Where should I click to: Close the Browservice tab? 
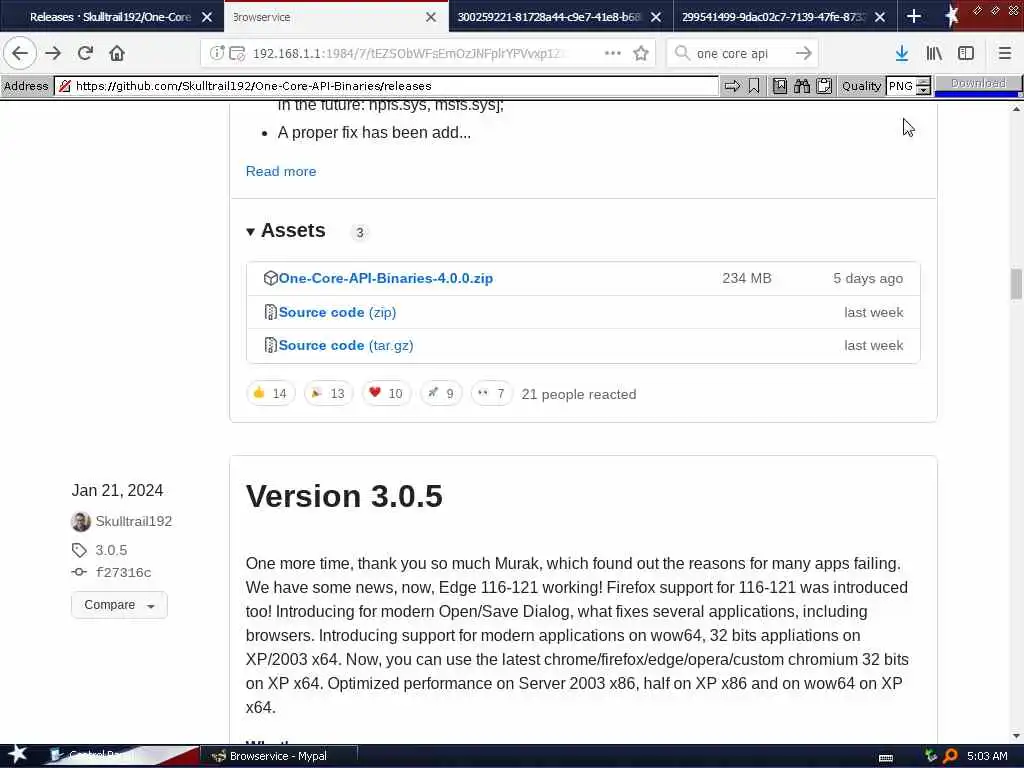coord(431,17)
